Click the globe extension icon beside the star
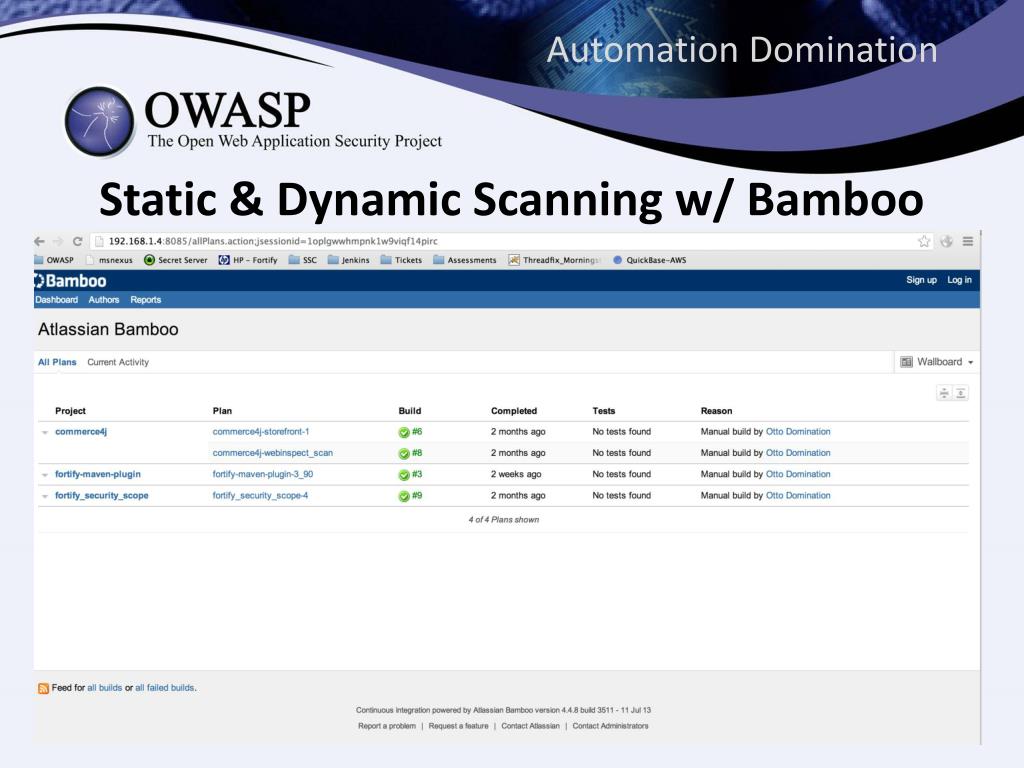 [x=946, y=242]
